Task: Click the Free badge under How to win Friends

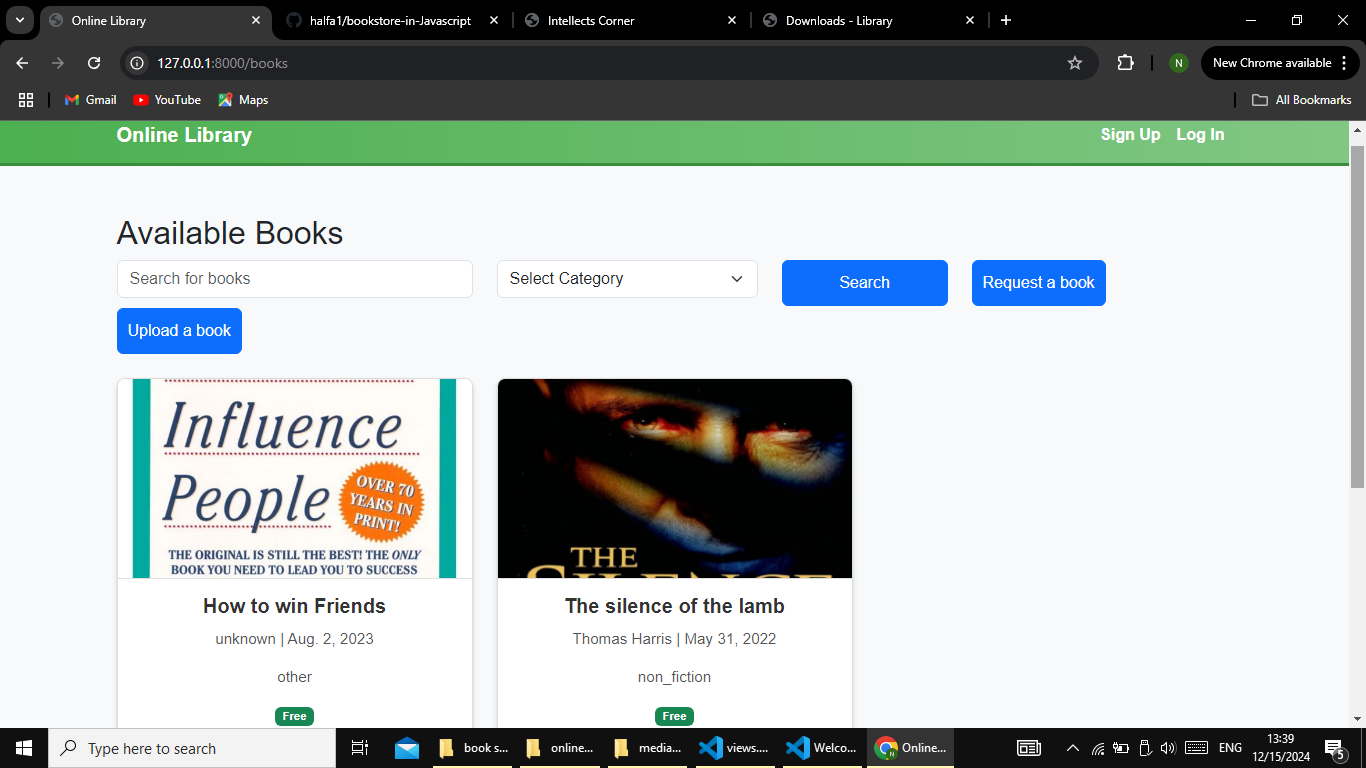Action: [294, 716]
